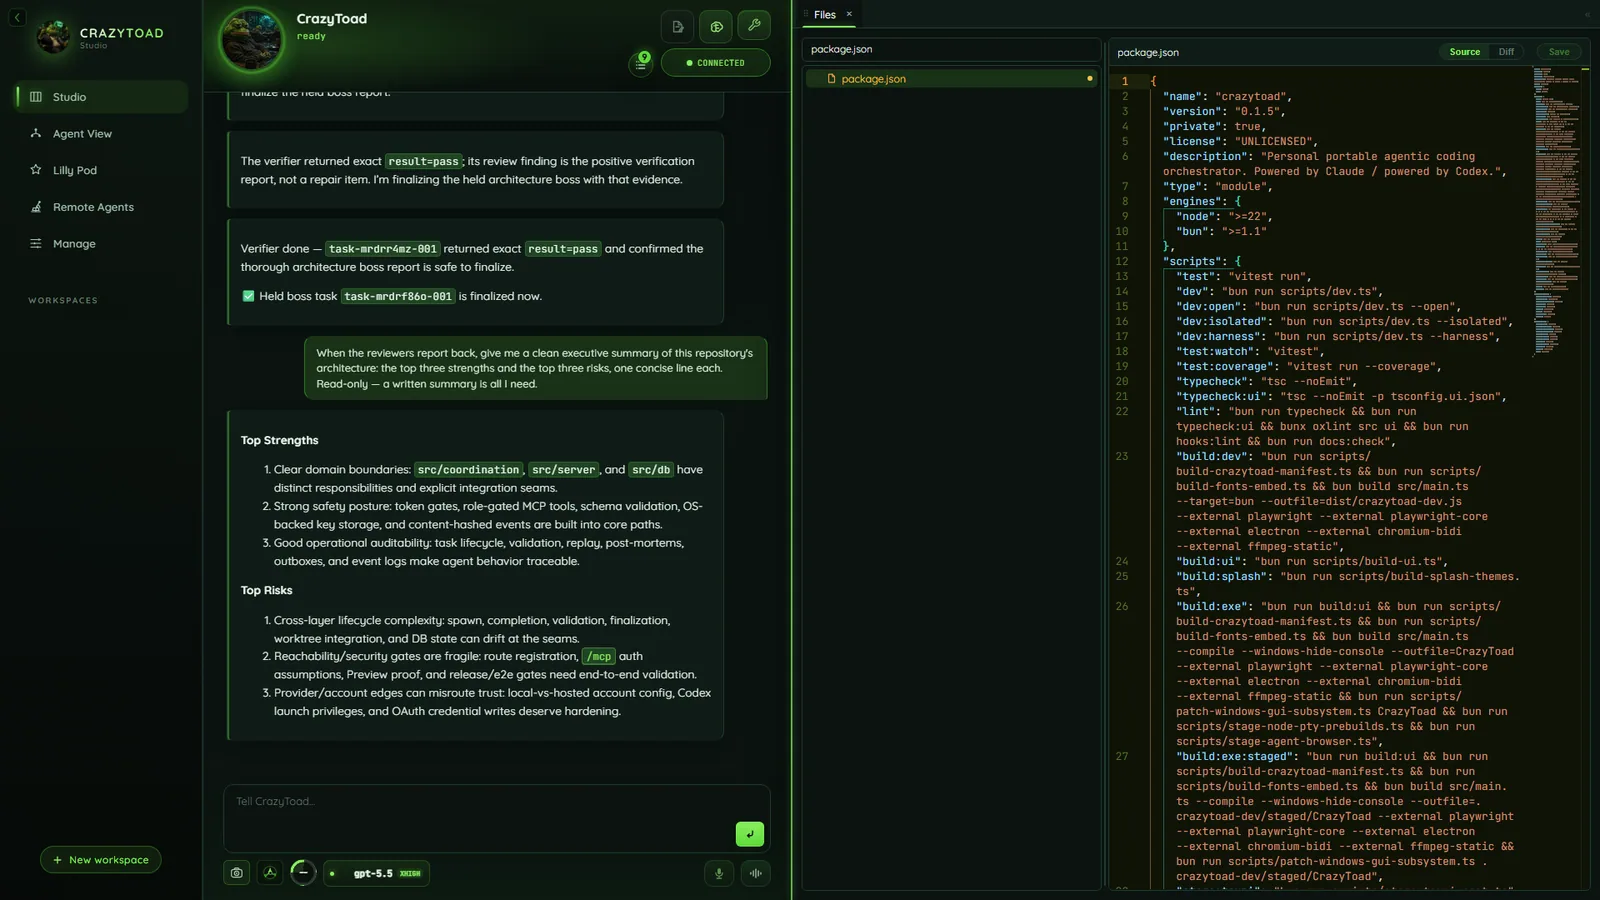Open the task list with badge 9
The height and width of the screenshot is (900, 1600).
pyautogui.click(x=641, y=63)
